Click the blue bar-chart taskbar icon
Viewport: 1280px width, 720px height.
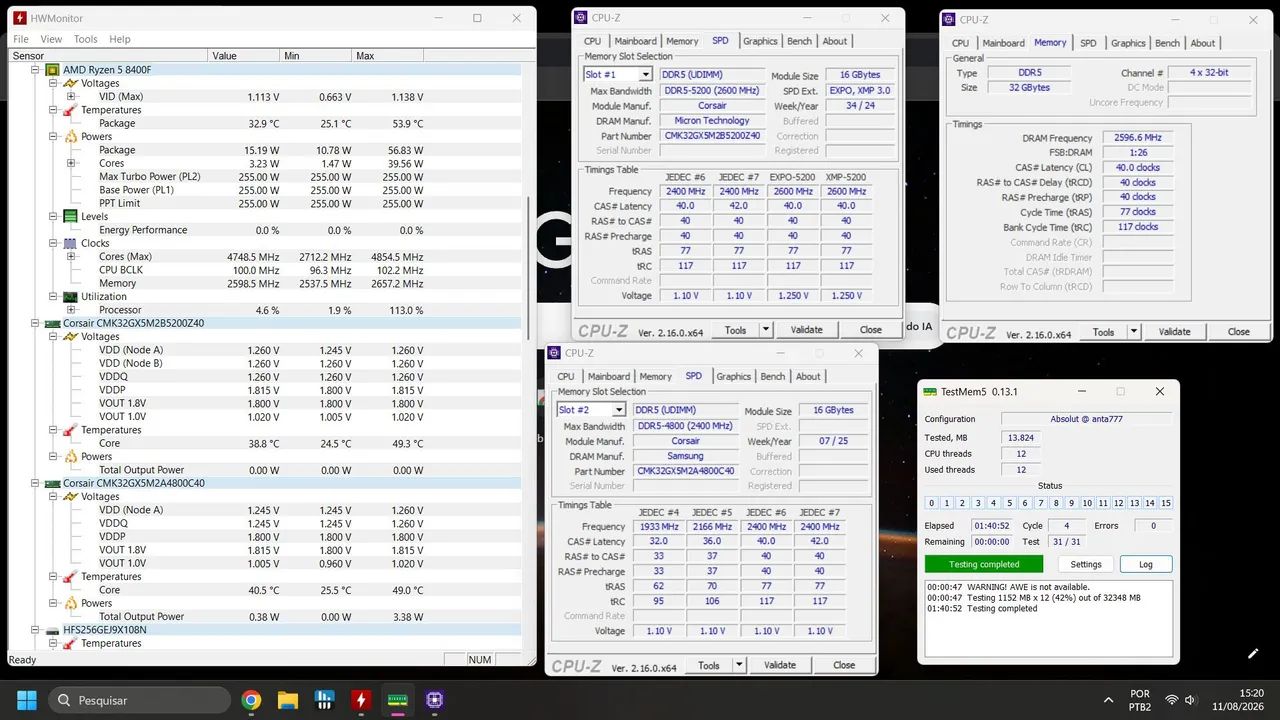(x=324, y=700)
